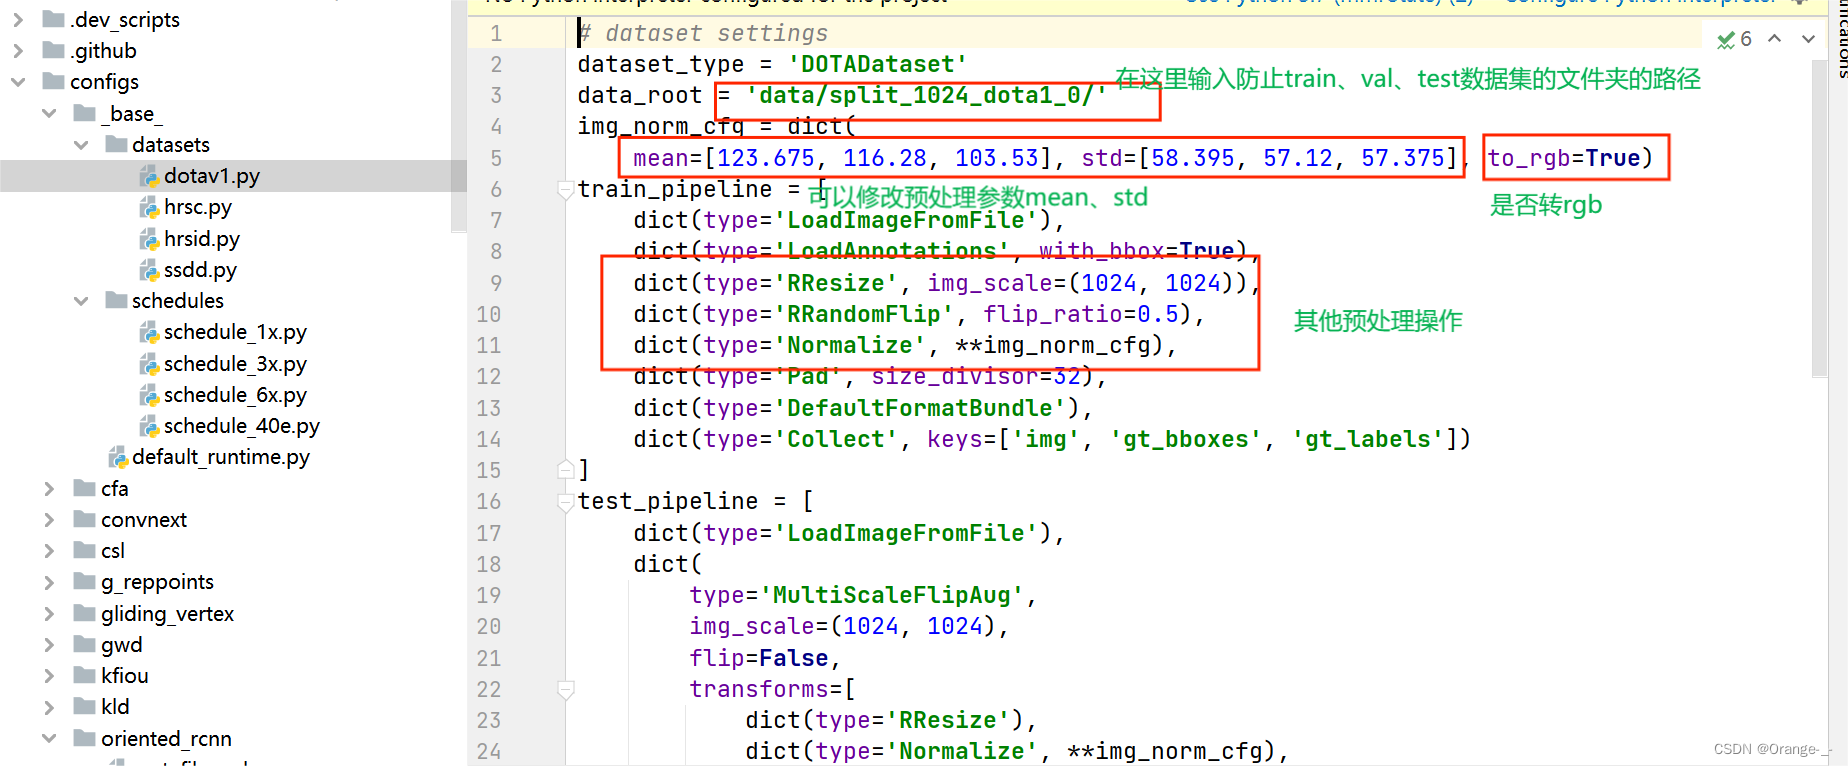Screen dimensions: 1848x766
Task: Expand the gliding_vertex folder arrow
Action: coord(49,614)
